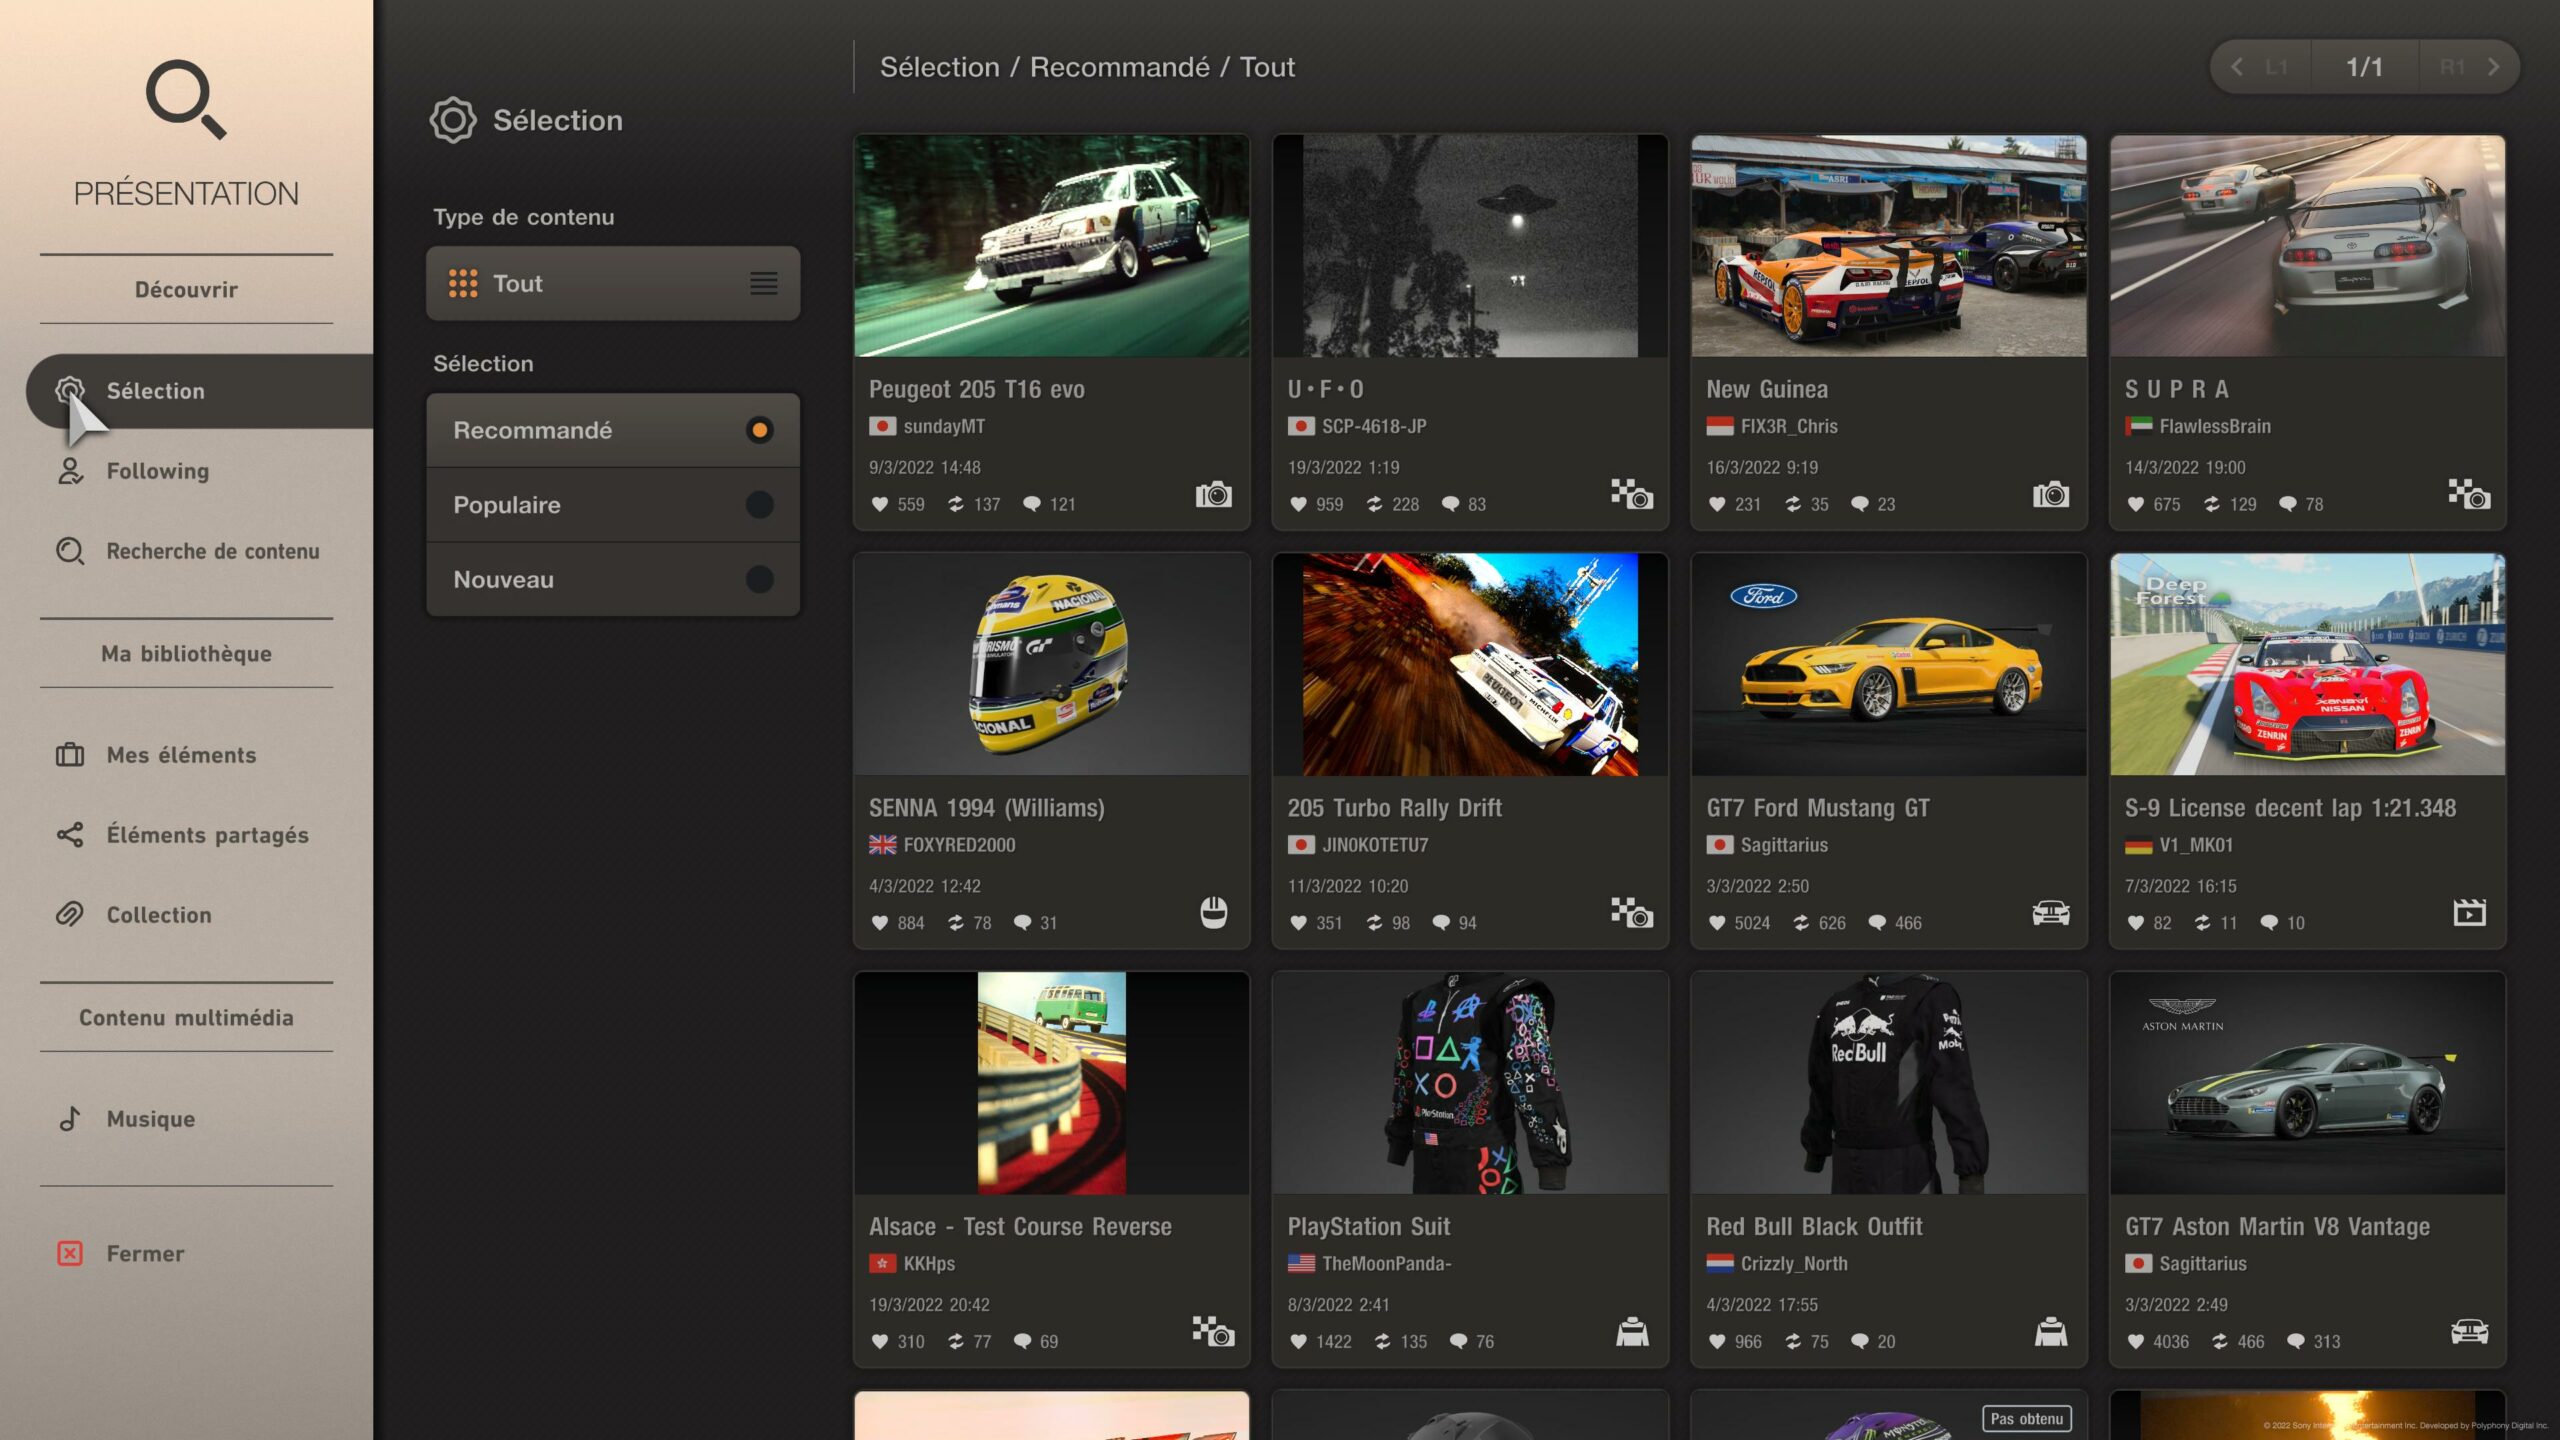Image resolution: width=2560 pixels, height=1440 pixels.
Task: Go to previous page with L1 arrow
Action: (2260, 67)
